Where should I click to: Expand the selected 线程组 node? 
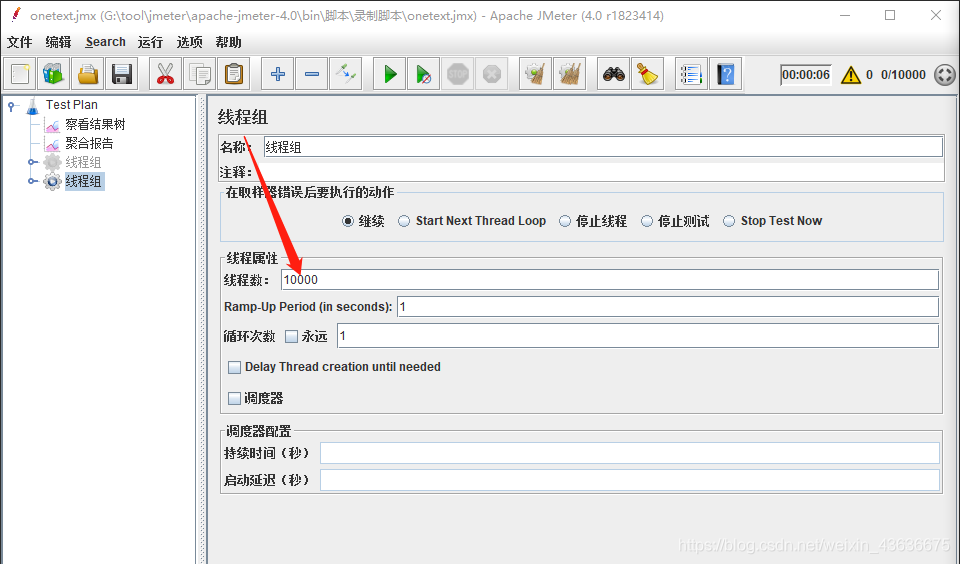pyautogui.click(x=31, y=181)
